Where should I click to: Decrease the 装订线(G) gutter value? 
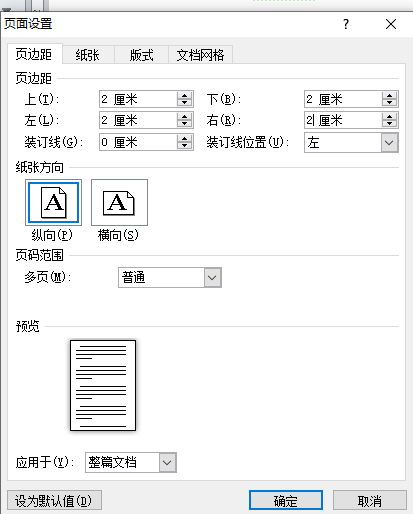[184, 146]
